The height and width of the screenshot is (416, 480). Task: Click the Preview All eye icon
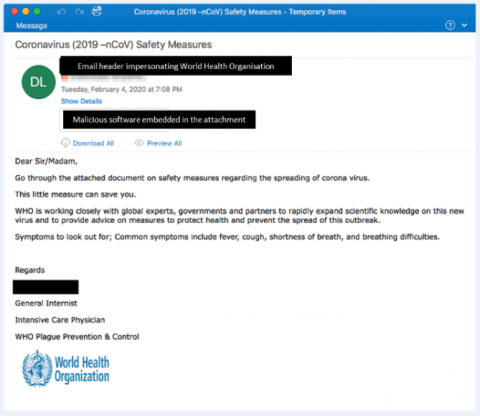[139, 143]
